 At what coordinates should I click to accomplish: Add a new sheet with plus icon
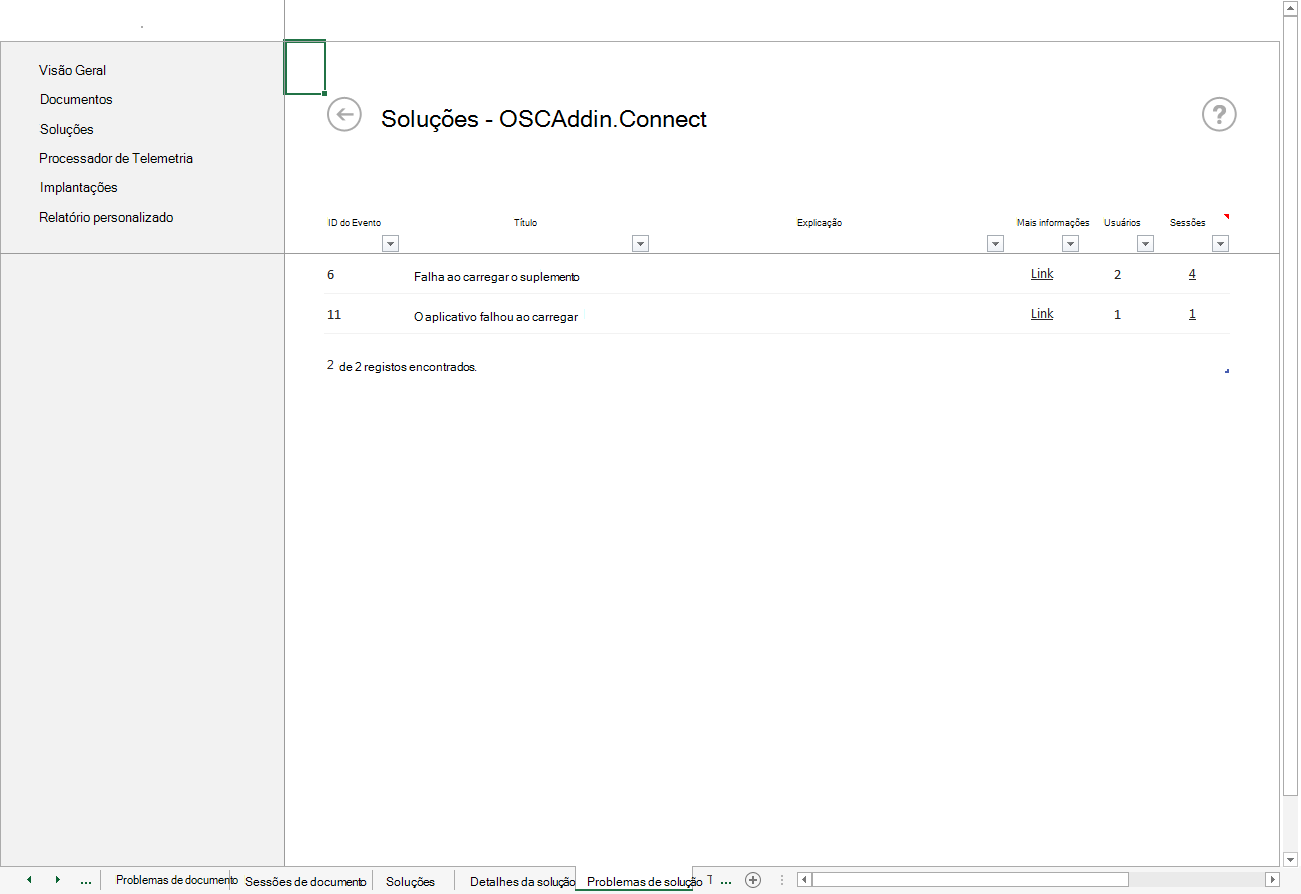753,880
